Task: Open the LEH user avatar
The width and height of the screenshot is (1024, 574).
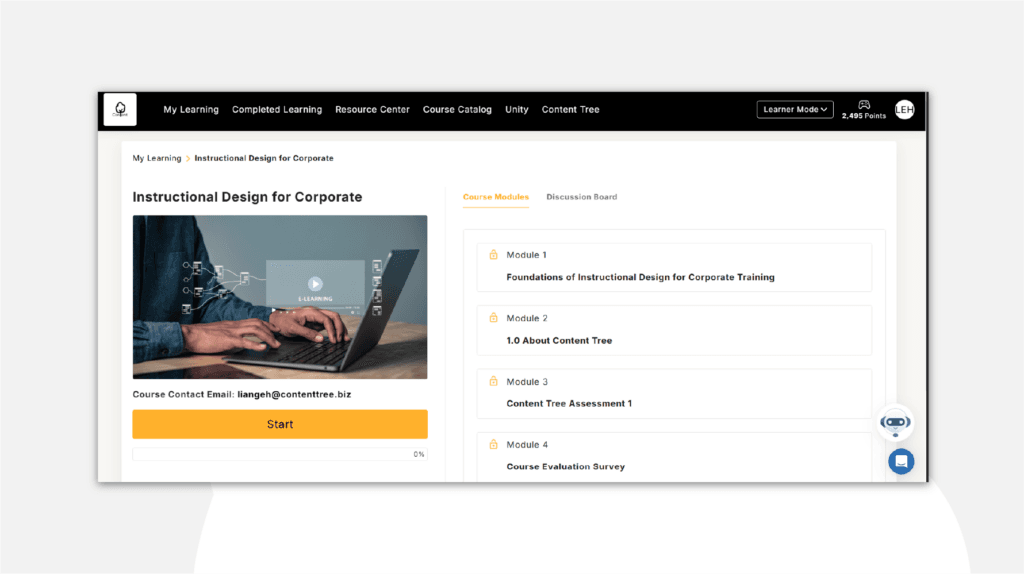Action: click(904, 110)
